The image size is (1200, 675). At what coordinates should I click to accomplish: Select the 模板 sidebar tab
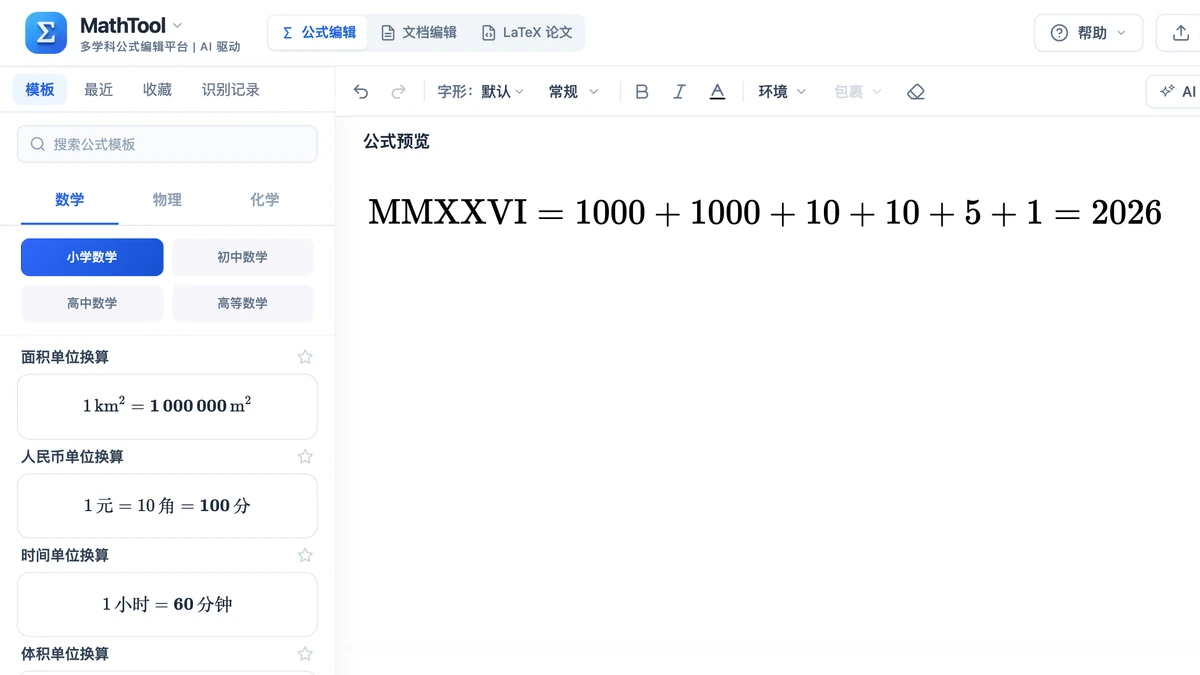40,90
